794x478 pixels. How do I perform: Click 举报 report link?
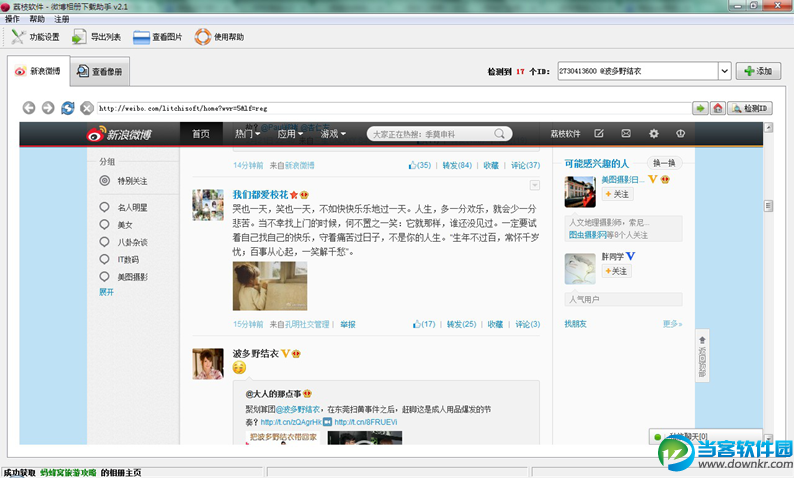click(x=348, y=324)
